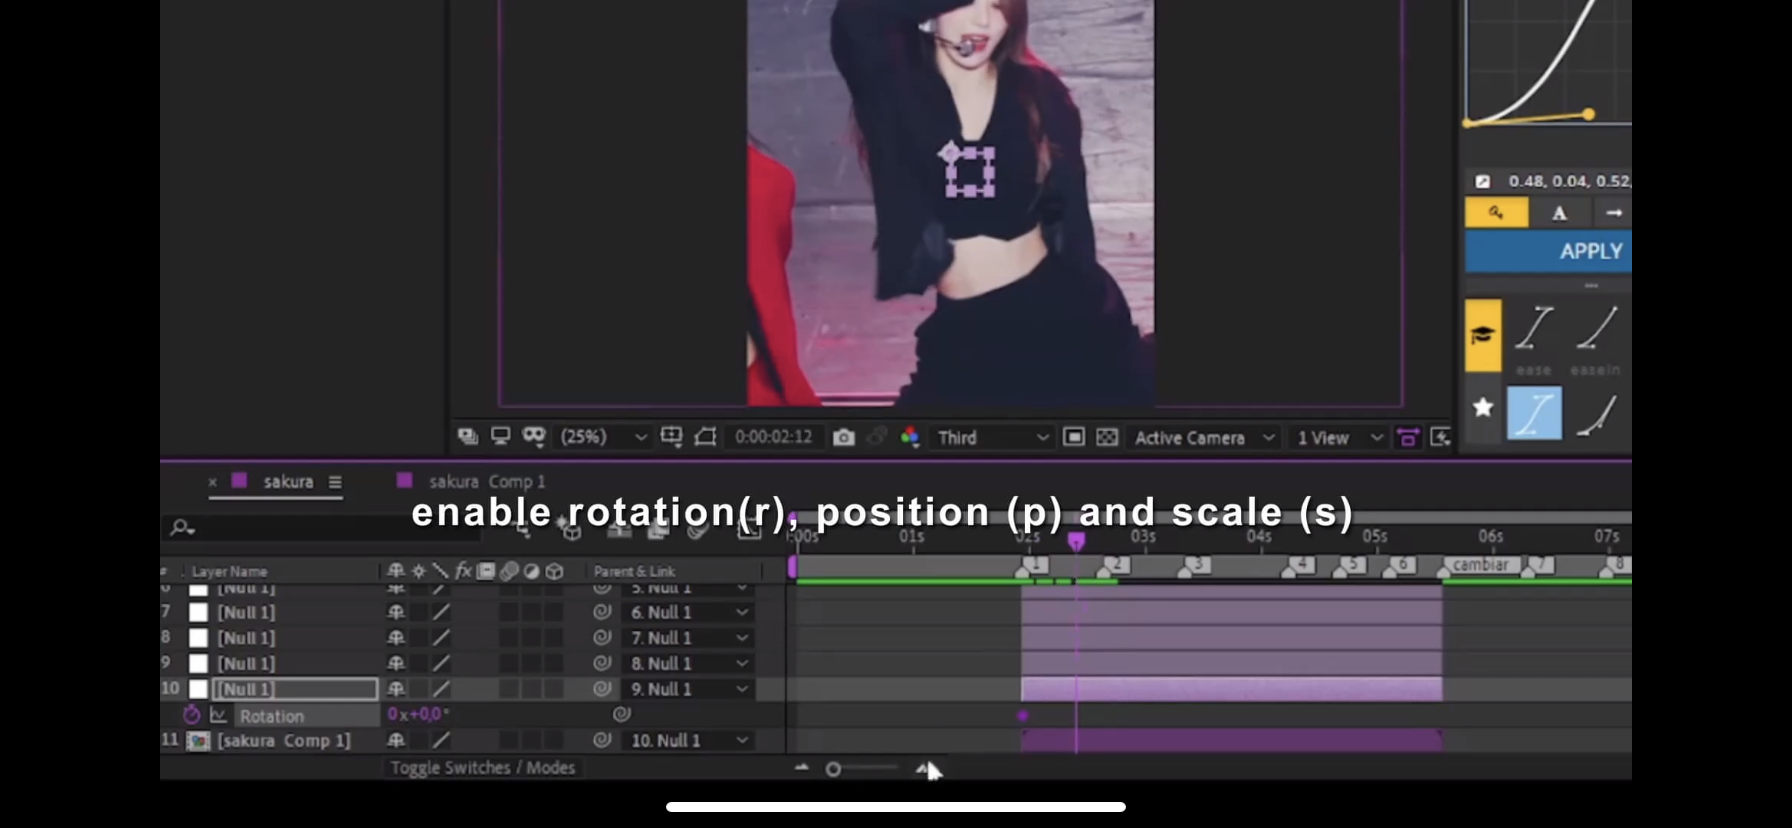The image size is (1792, 828).
Task: Click the zoom in mountain icon on timeline
Action: click(x=923, y=768)
